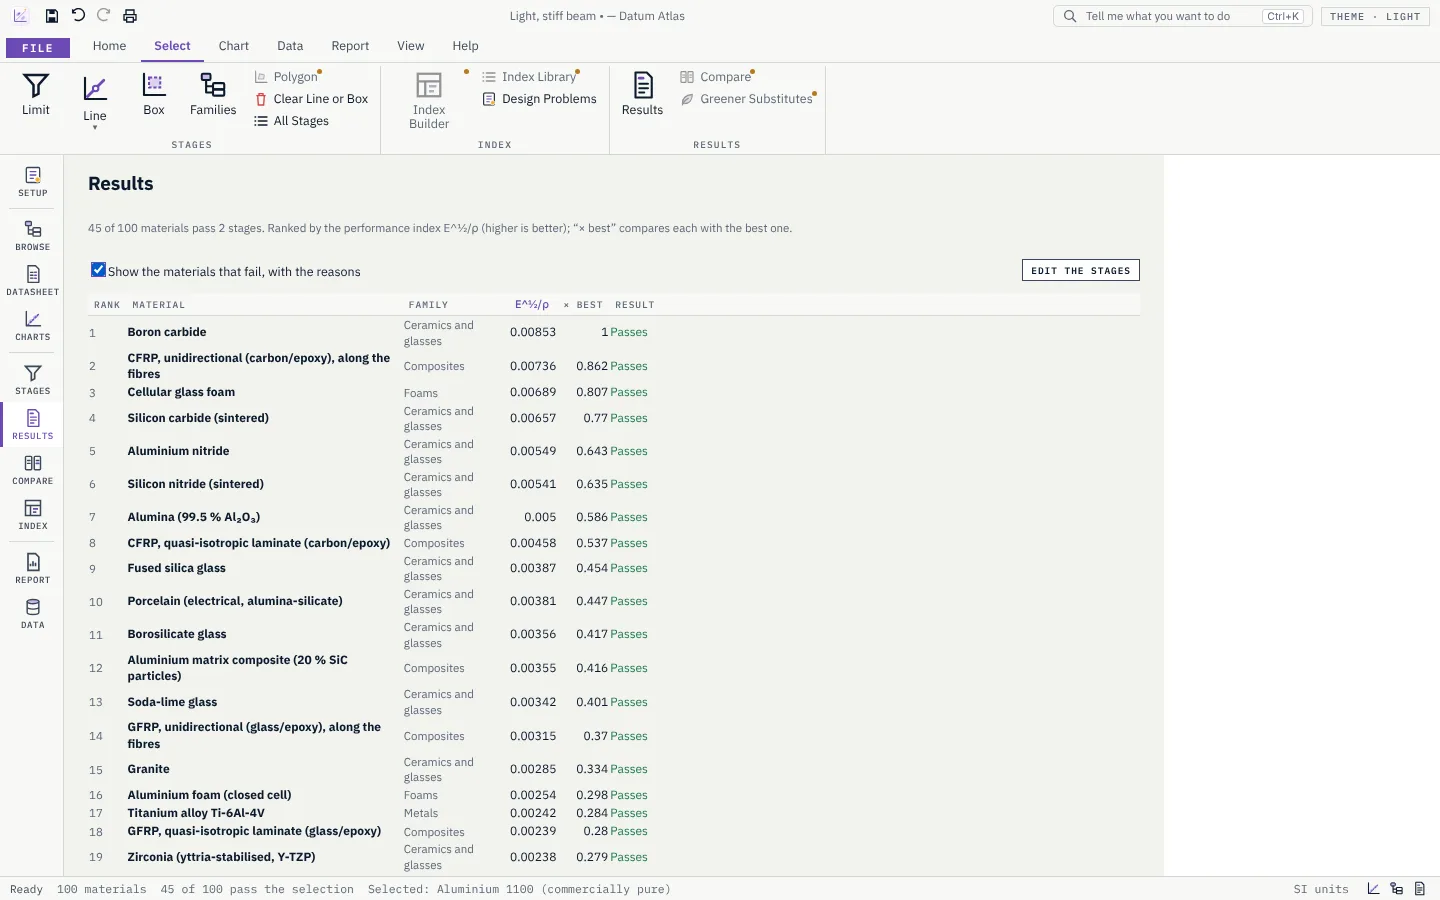Open the Report ribbon tab
Image resolution: width=1440 pixels, height=900 pixels.
[x=350, y=46]
